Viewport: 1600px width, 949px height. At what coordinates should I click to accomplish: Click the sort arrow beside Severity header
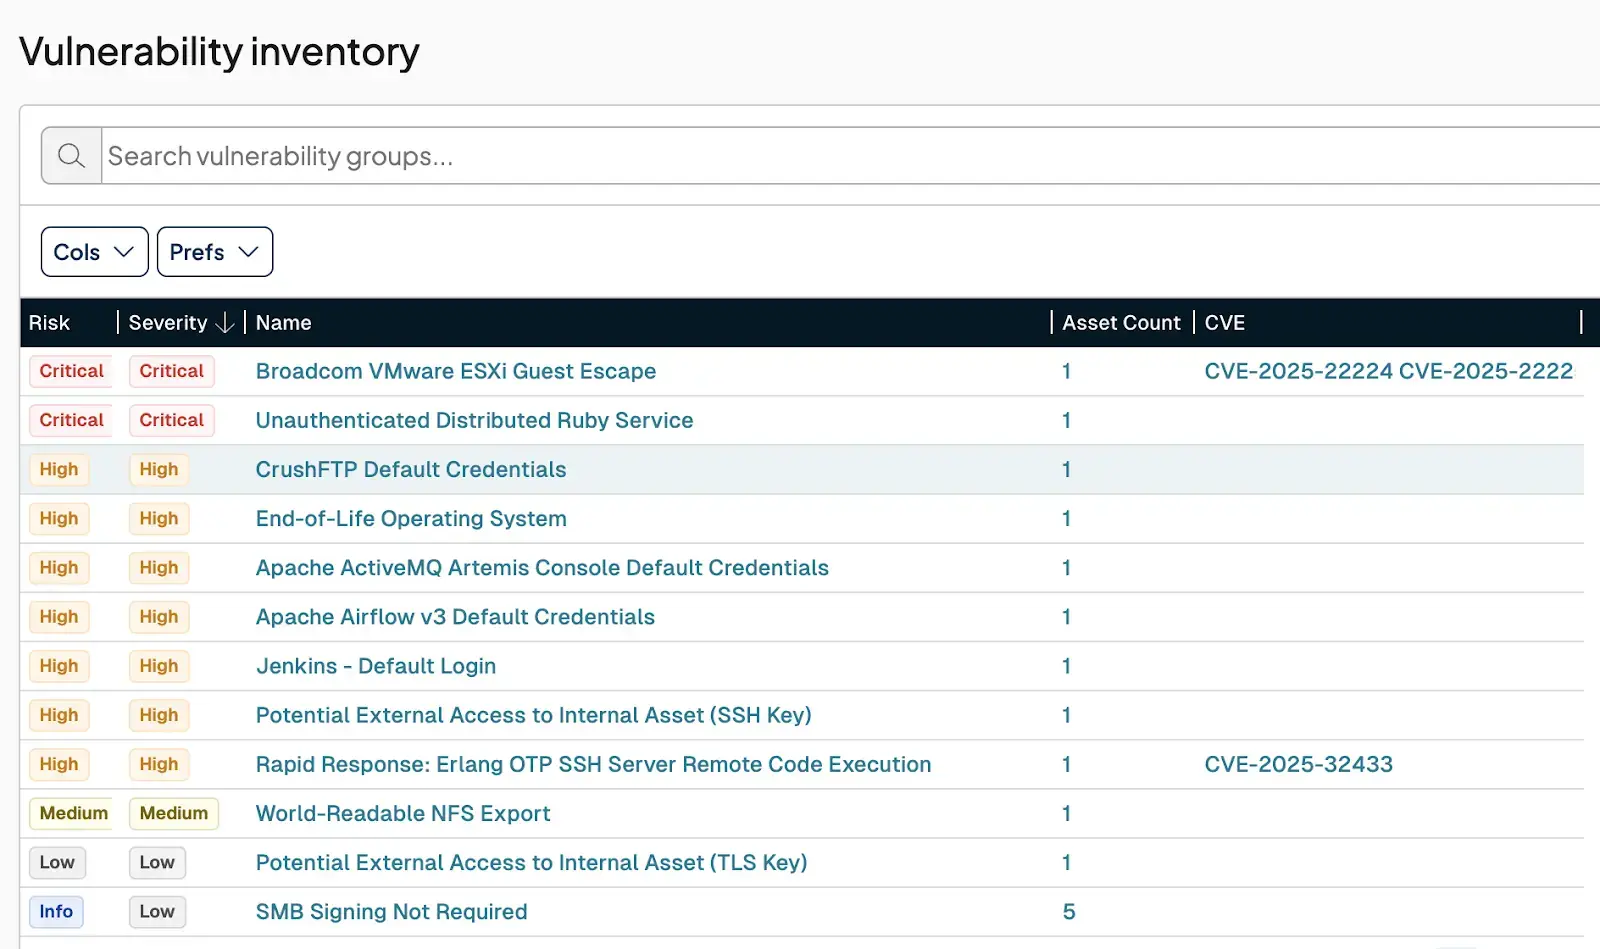click(225, 322)
